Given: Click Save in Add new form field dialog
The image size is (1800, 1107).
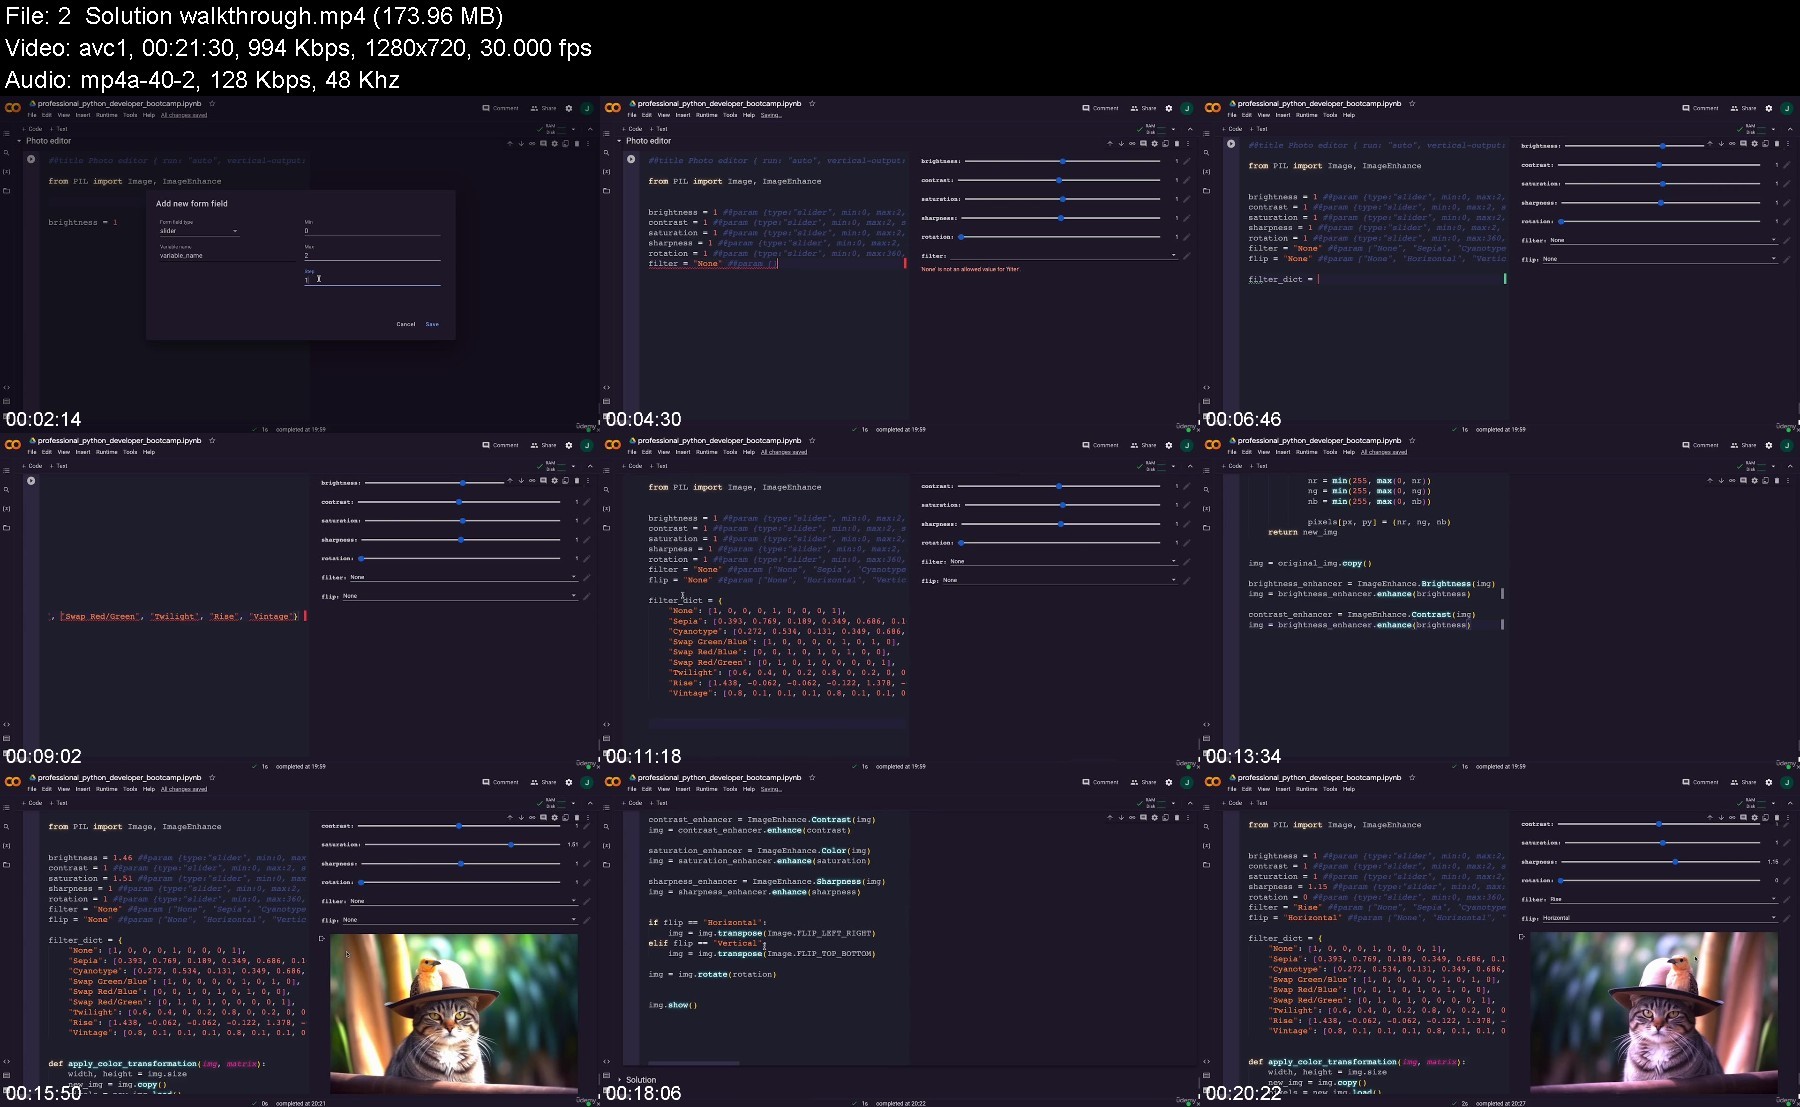Looking at the screenshot, I should (432, 324).
